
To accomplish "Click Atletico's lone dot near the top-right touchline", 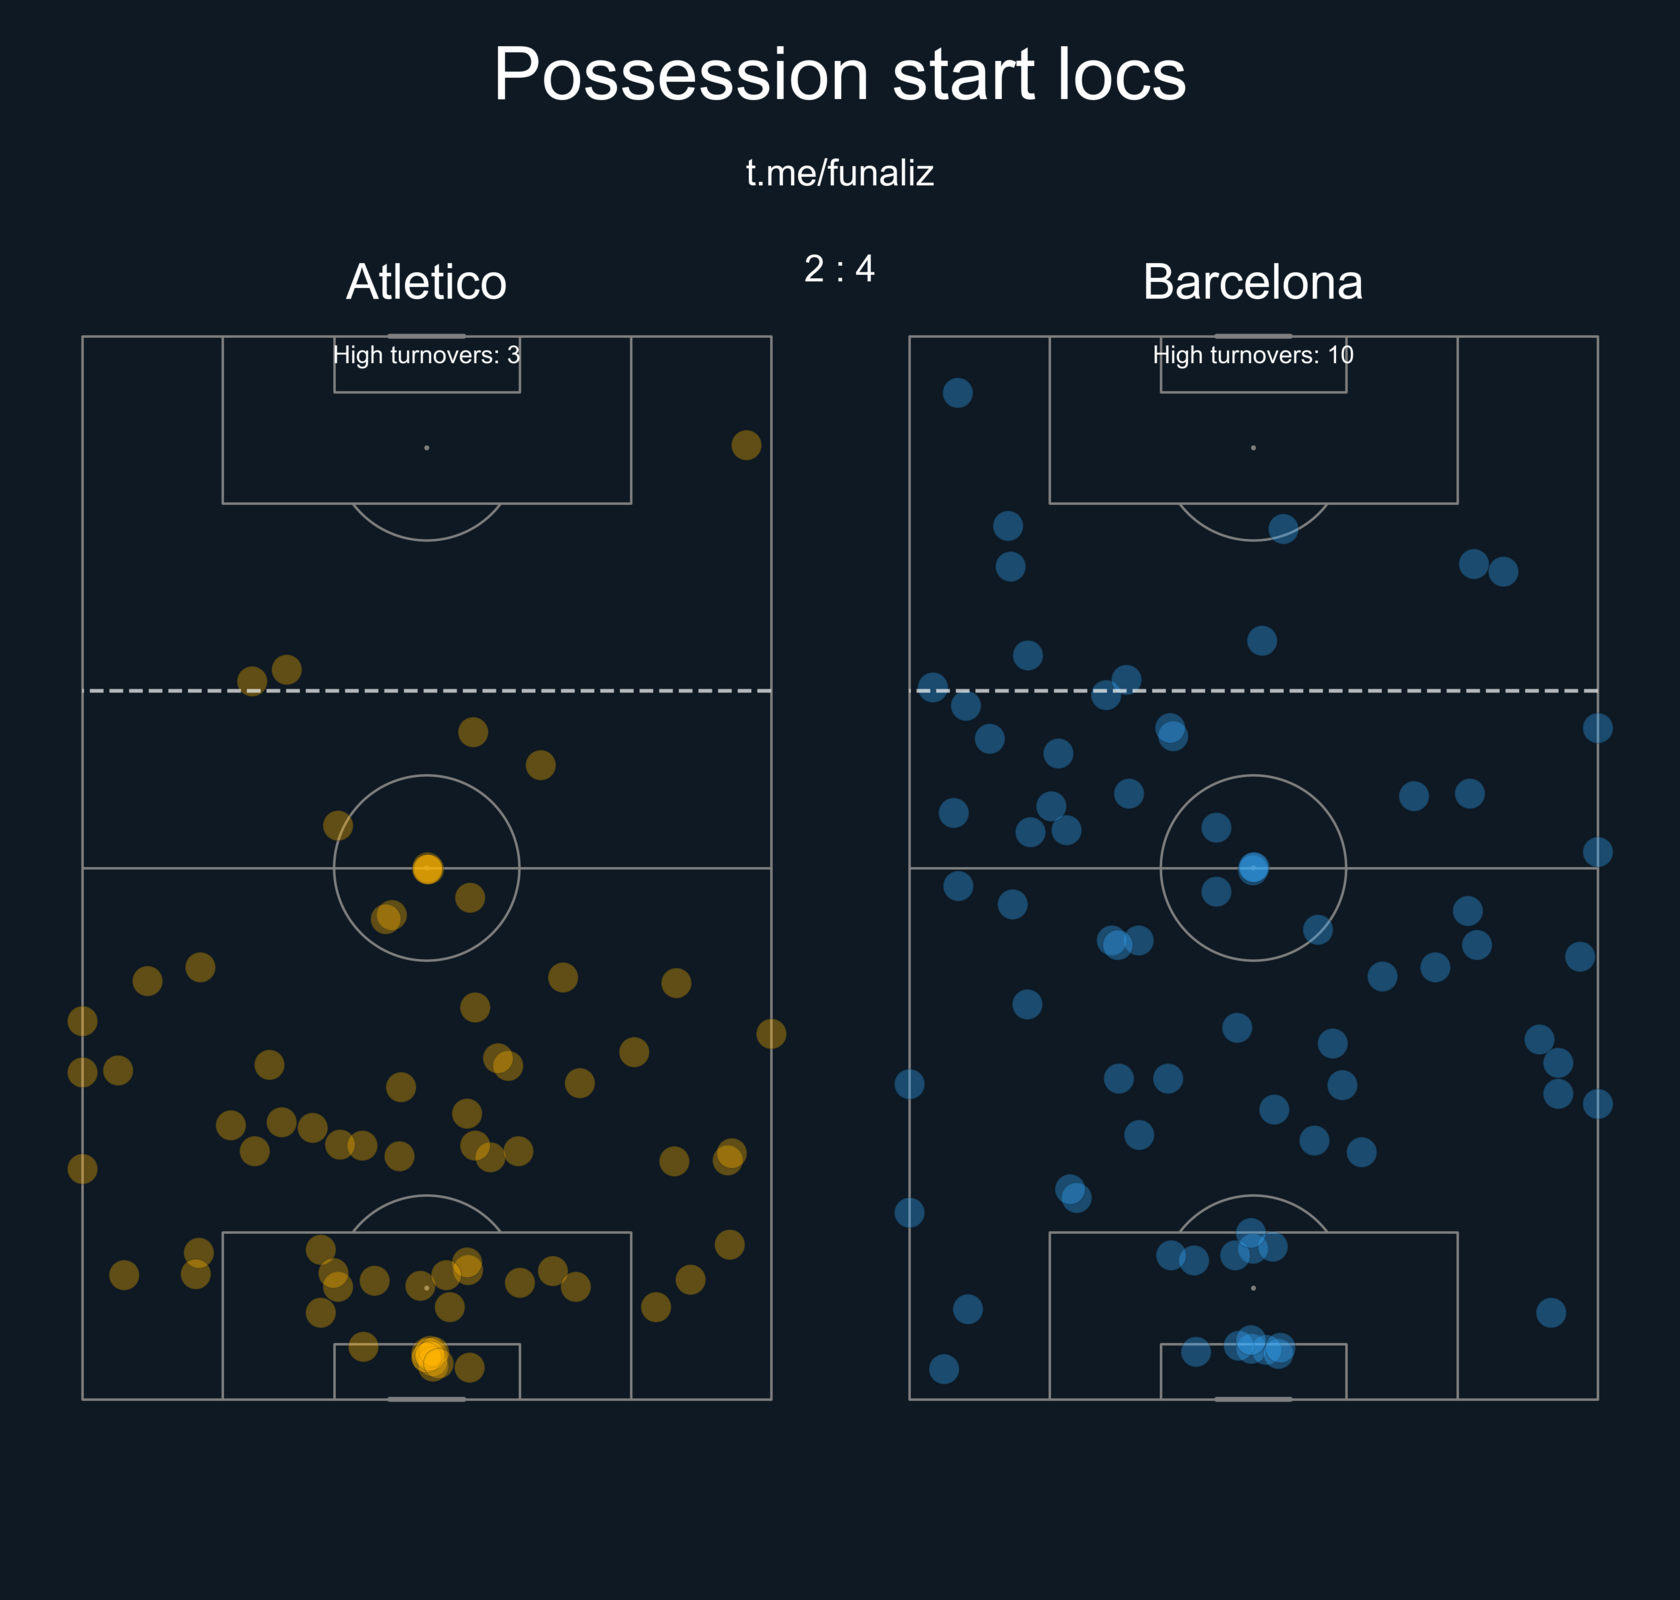I will (x=746, y=445).
